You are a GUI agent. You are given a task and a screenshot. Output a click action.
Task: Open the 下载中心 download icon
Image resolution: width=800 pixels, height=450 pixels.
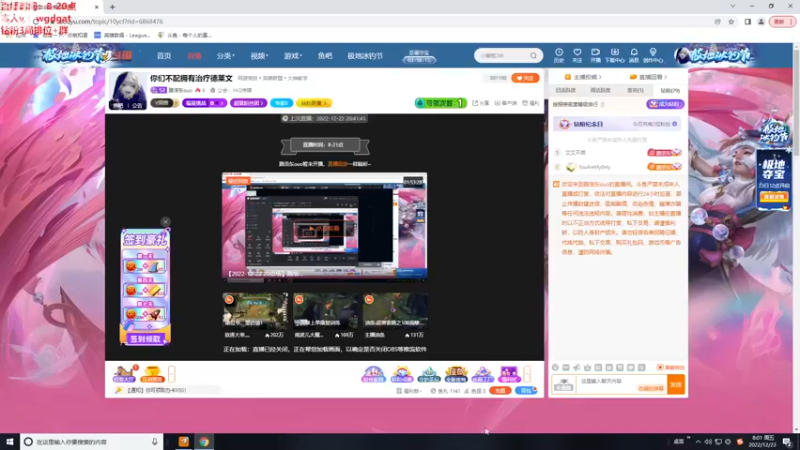(x=614, y=55)
